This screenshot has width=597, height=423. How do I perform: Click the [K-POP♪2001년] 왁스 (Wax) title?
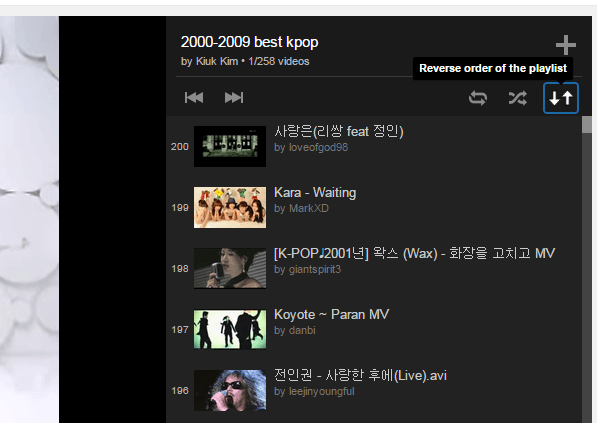tap(414, 254)
